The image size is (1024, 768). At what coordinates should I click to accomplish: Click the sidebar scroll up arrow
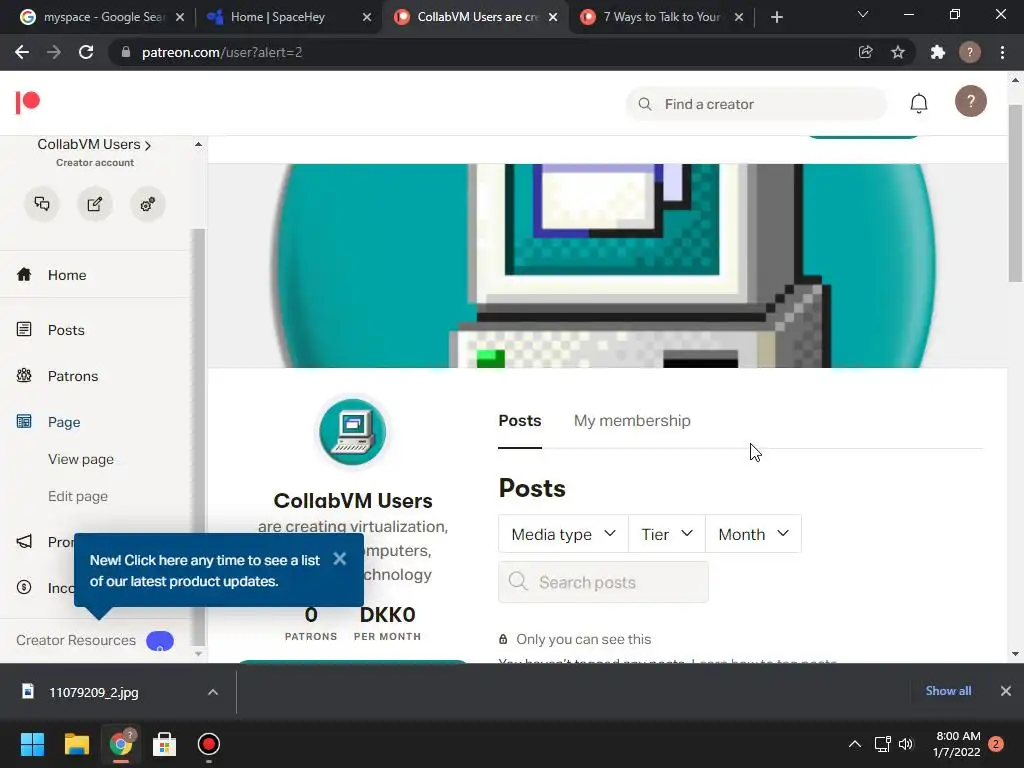(x=199, y=144)
